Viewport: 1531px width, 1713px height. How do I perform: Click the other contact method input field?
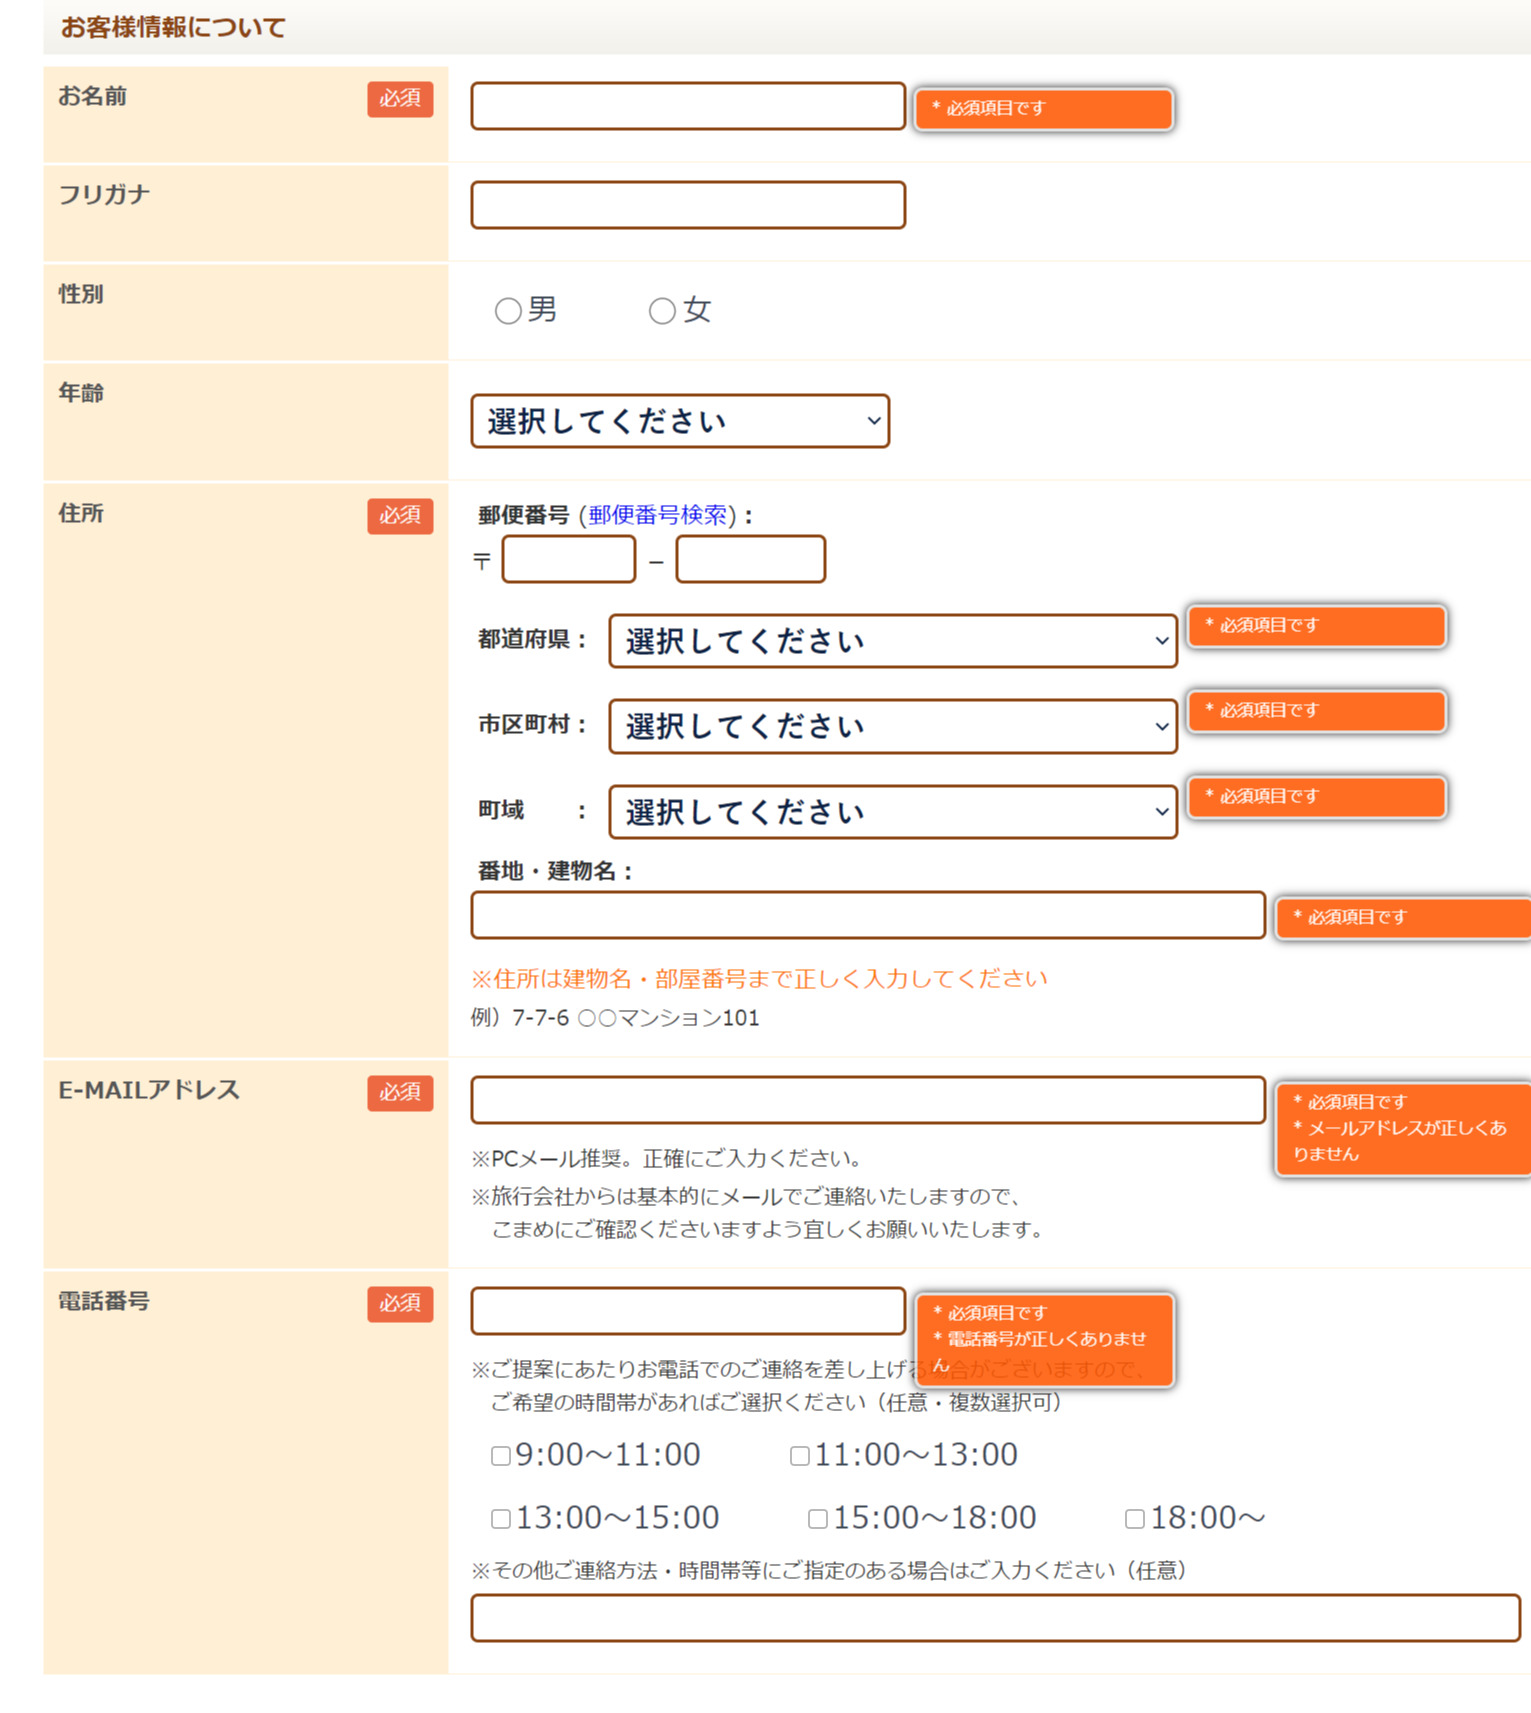(x=996, y=1618)
